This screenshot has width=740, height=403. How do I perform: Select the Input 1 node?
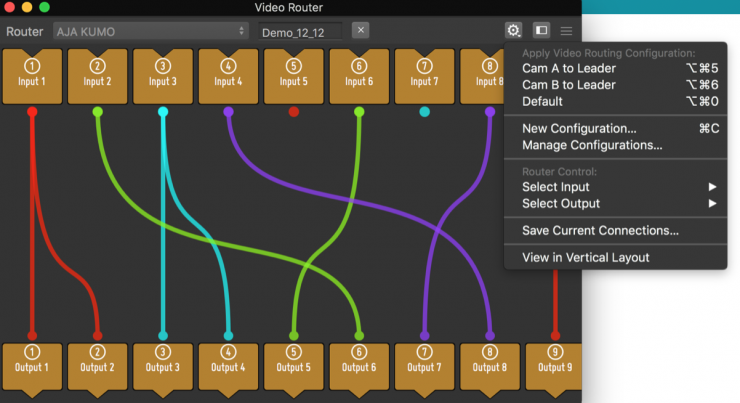pyautogui.click(x=32, y=75)
